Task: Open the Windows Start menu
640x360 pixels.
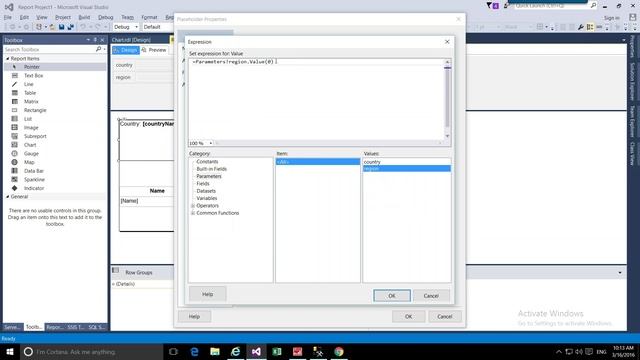Action: pyautogui.click(x=10, y=351)
